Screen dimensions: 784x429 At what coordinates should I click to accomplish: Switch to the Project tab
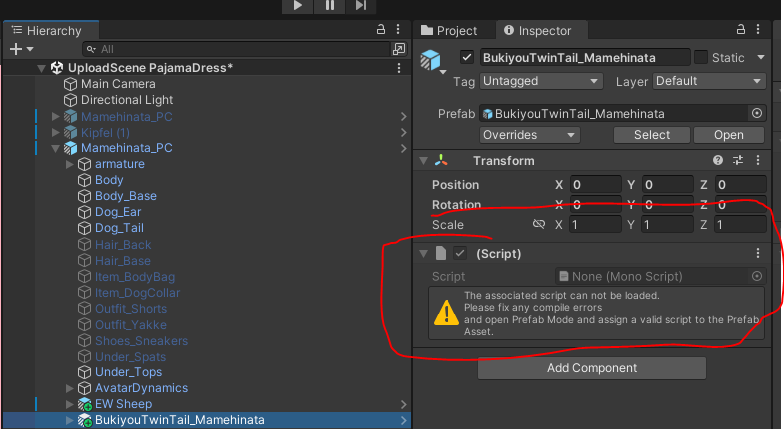[449, 30]
